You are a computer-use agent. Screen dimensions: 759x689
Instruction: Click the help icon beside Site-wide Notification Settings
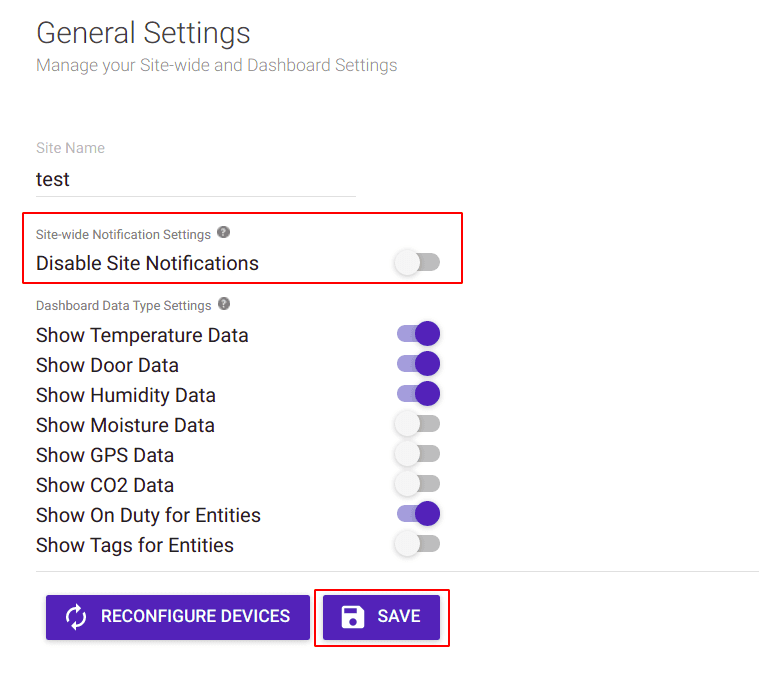click(224, 233)
